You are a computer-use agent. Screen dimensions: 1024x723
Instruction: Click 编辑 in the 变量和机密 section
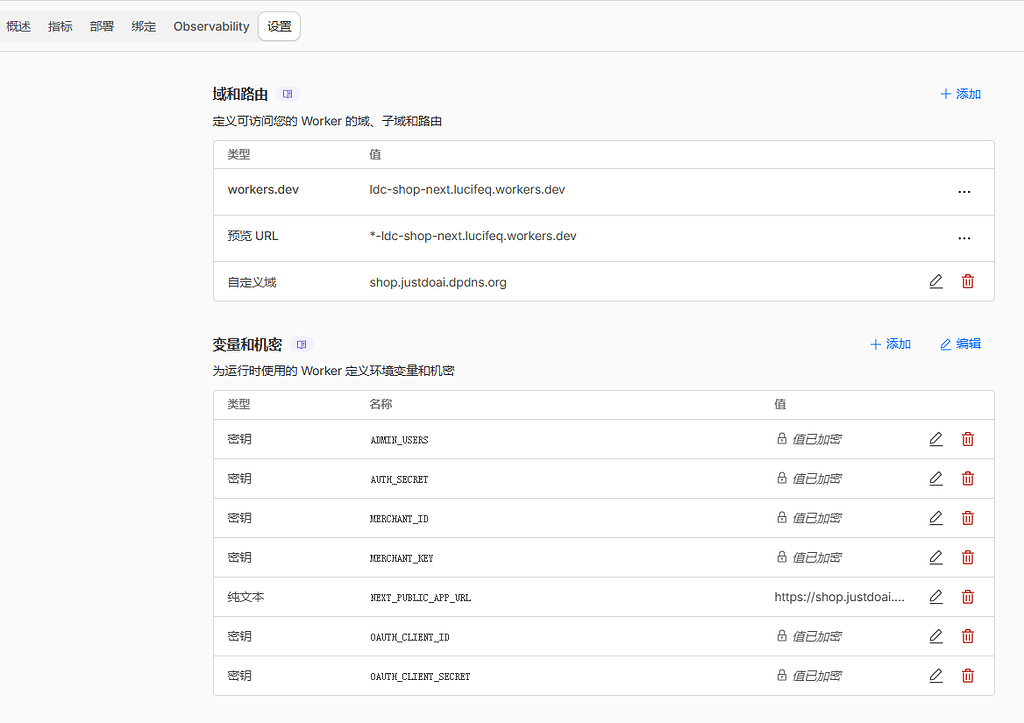point(961,344)
